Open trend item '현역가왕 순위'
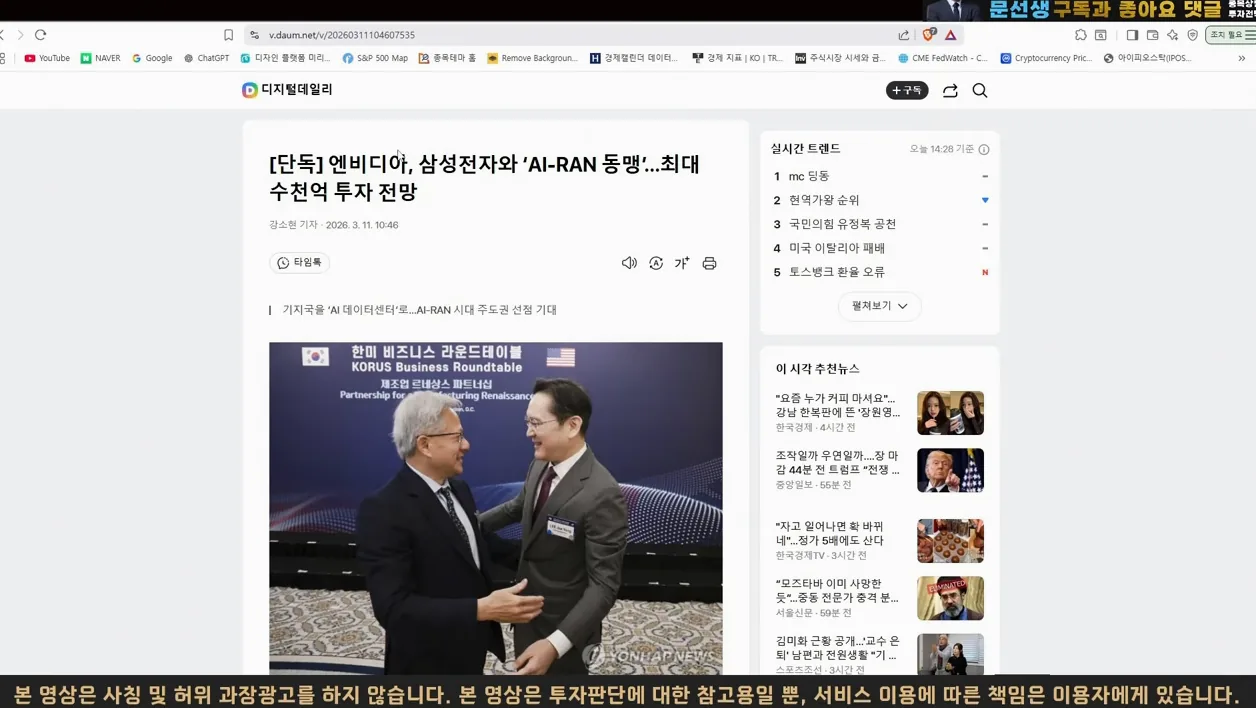 pyautogui.click(x=824, y=200)
